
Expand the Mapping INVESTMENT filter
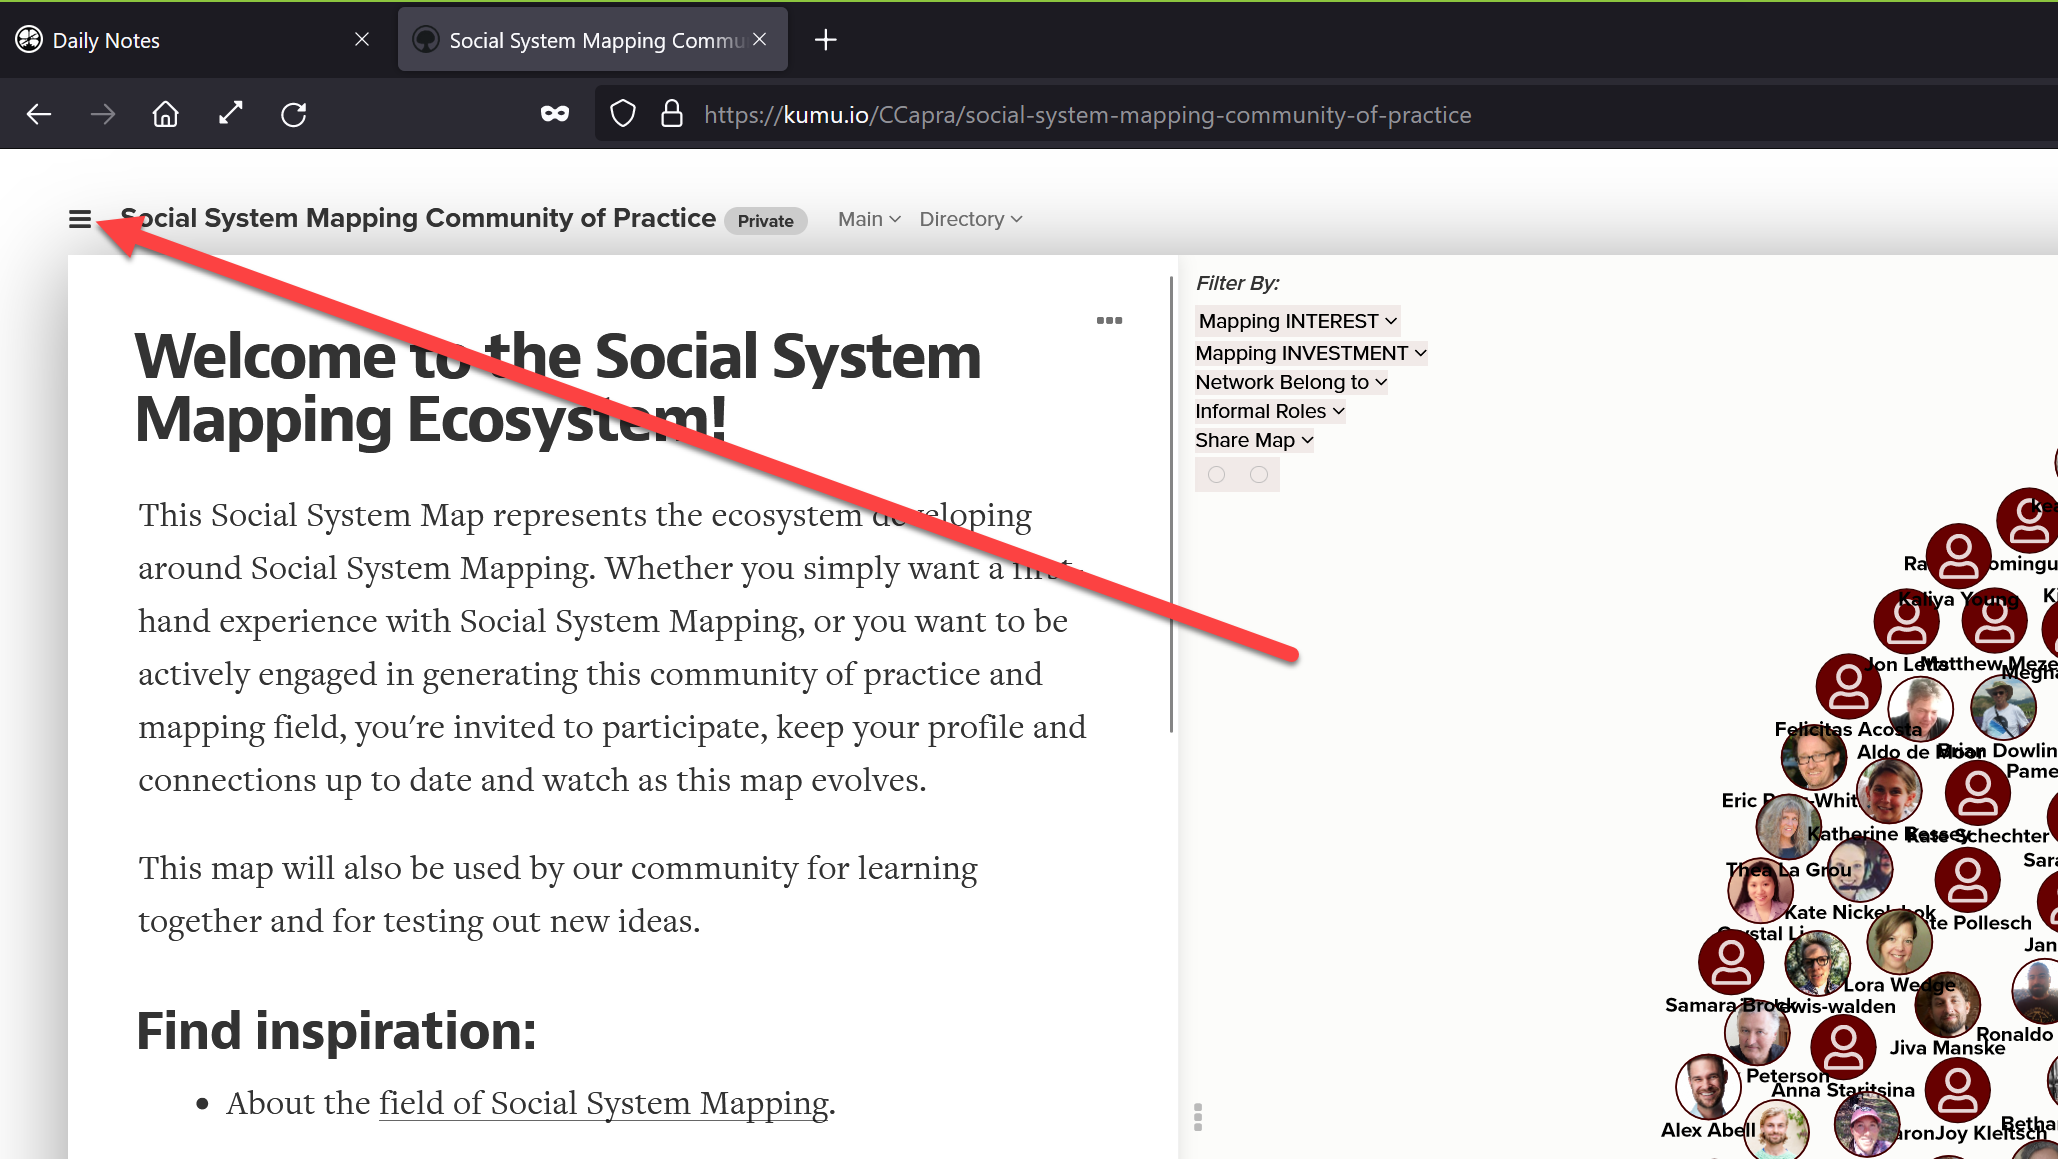pos(1310,353)
